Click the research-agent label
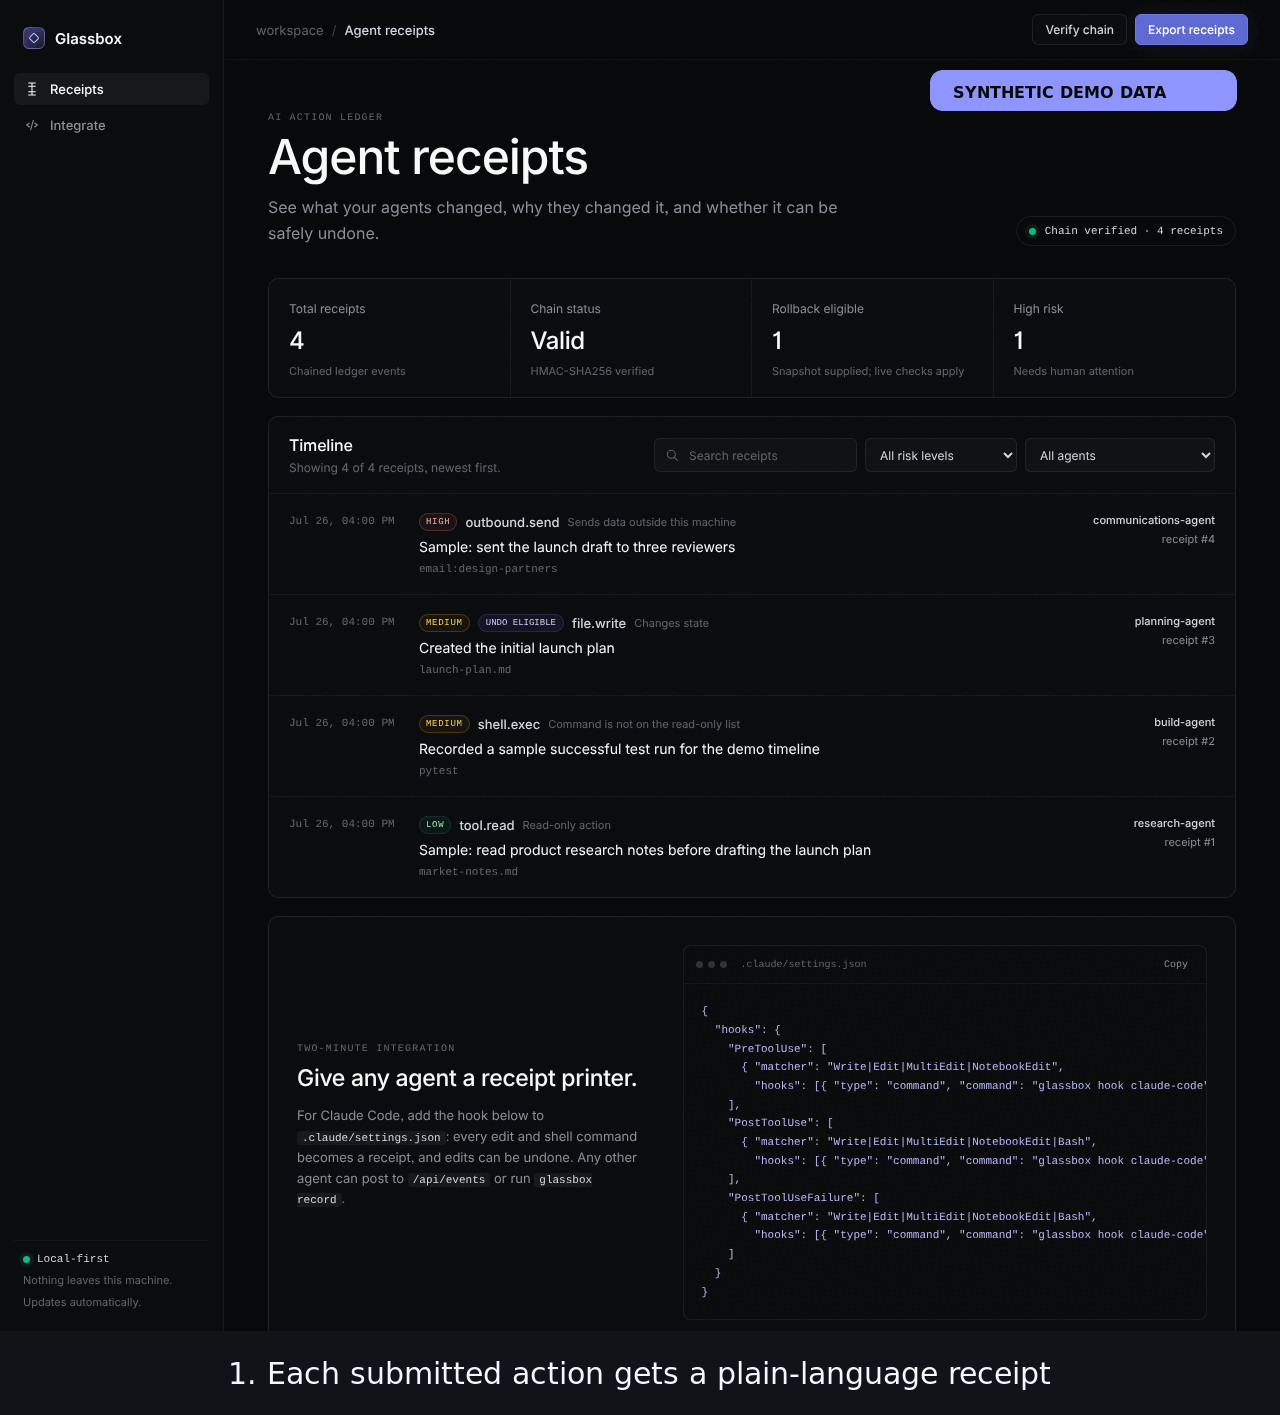The width and height of the screenshot is (1280, 1415). [x=1174, y=823]
